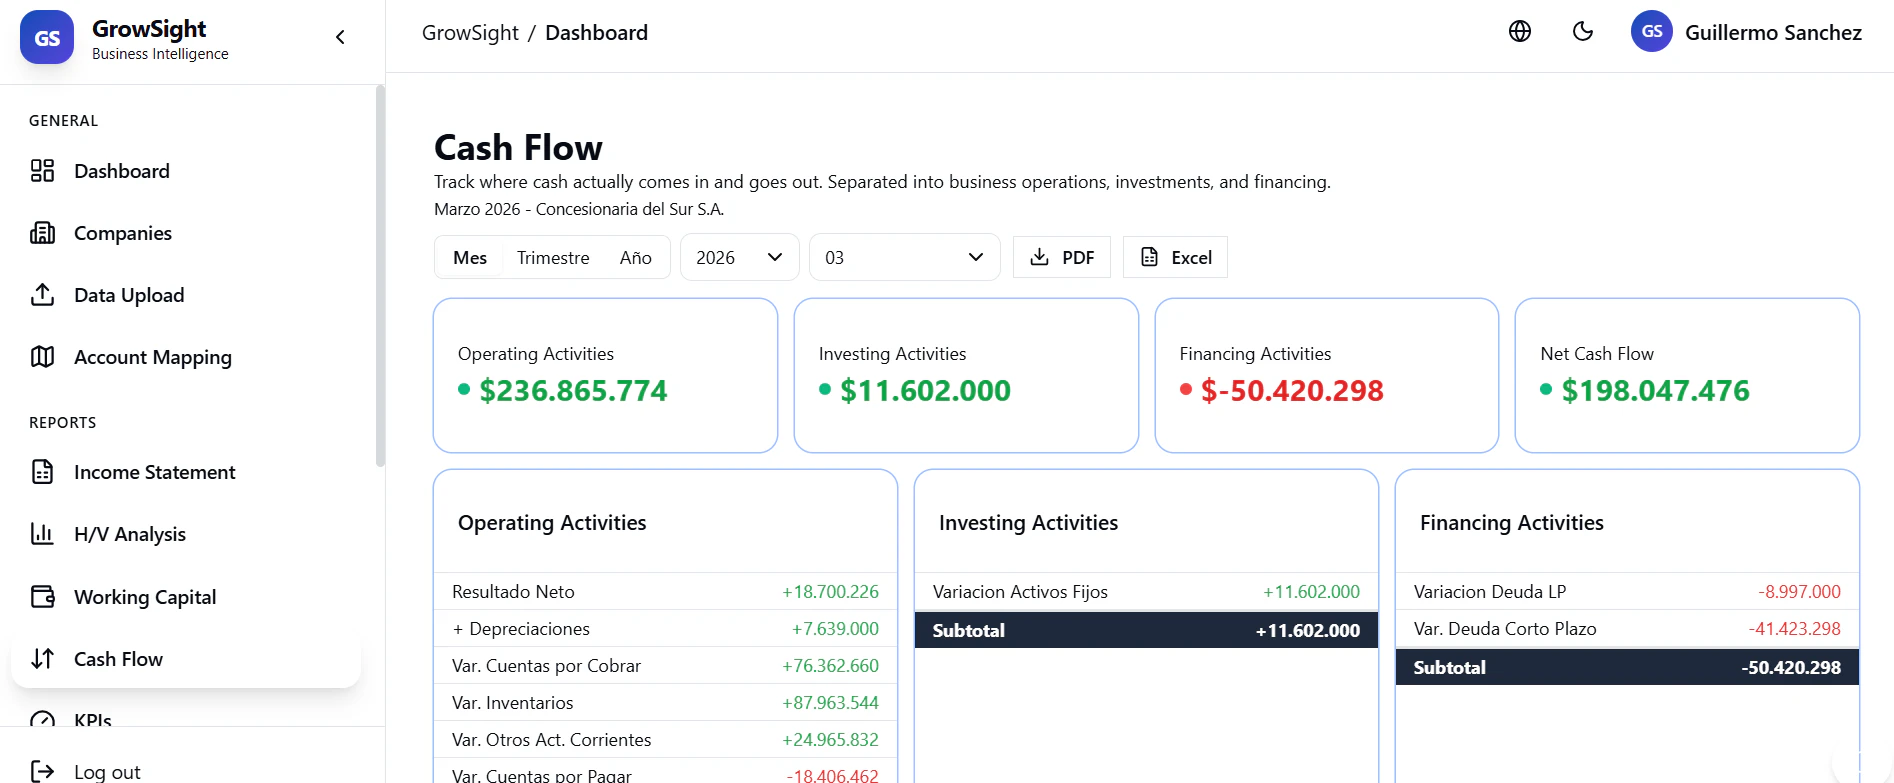Click the Data Upload arrow icon

pyautogui.click(x=42, y=295)
